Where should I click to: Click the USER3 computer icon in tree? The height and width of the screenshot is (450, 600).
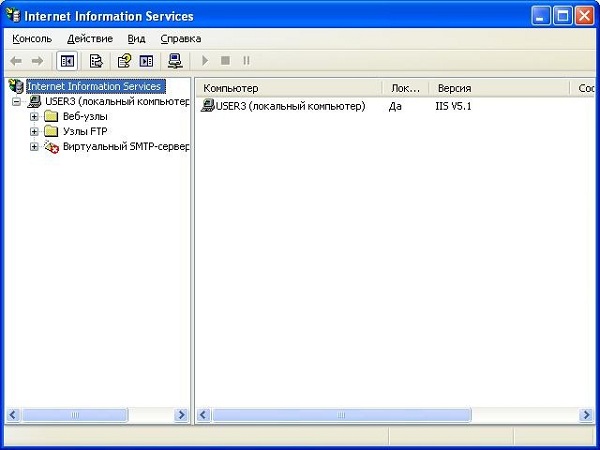[34, 101]
